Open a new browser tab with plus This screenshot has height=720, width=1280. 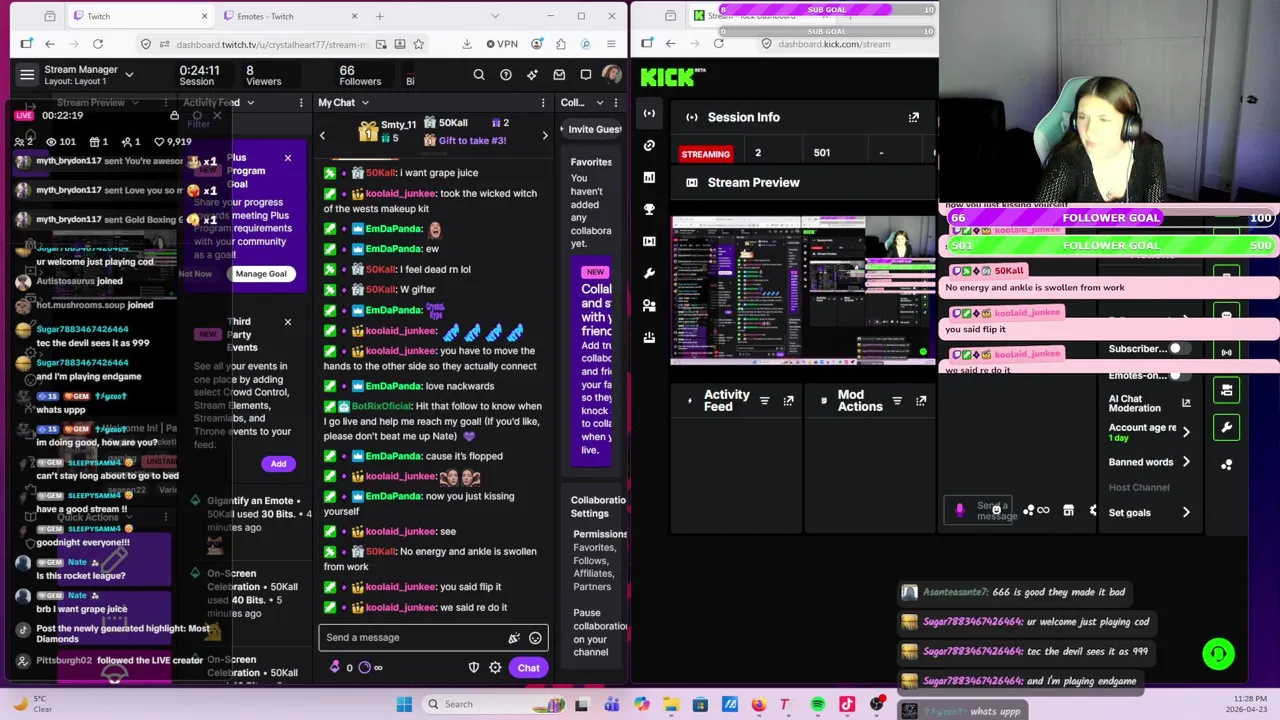379,16
